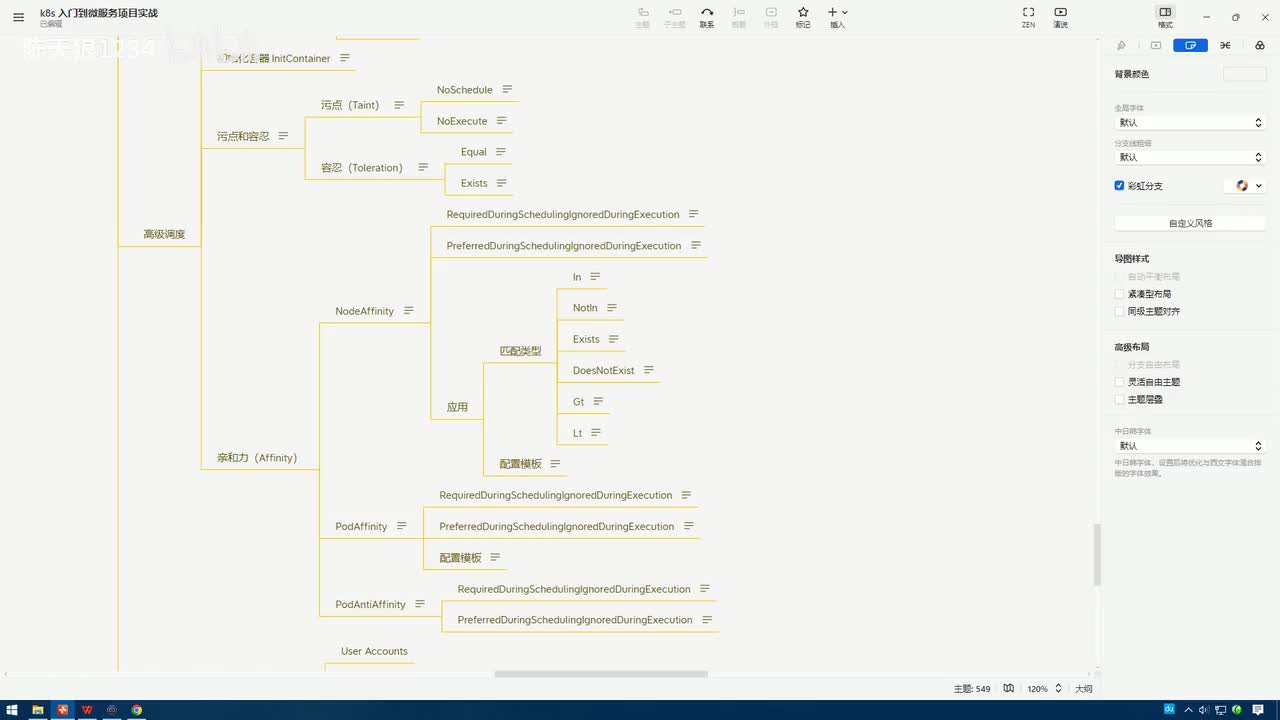Select the 匹配类型 topic
Screen dimensions: 1280x720
click(x=521, y=351)
